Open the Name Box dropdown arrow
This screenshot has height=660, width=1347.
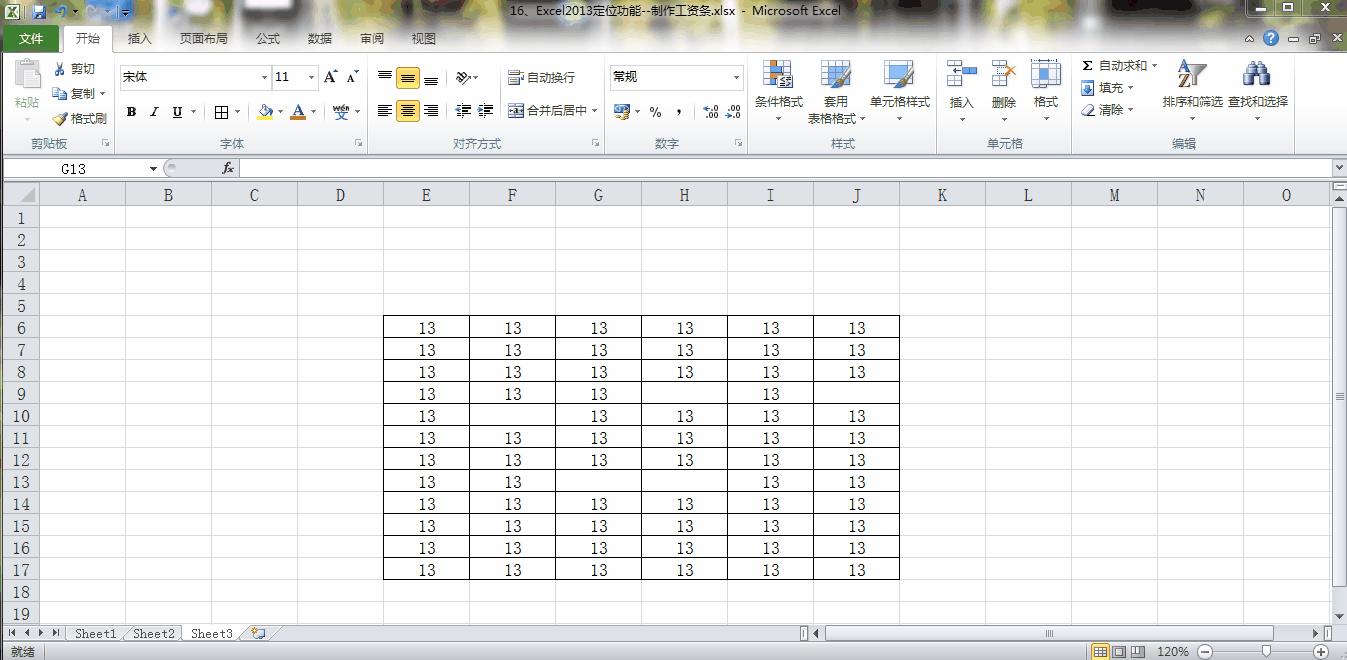click(x=153, y=169)
